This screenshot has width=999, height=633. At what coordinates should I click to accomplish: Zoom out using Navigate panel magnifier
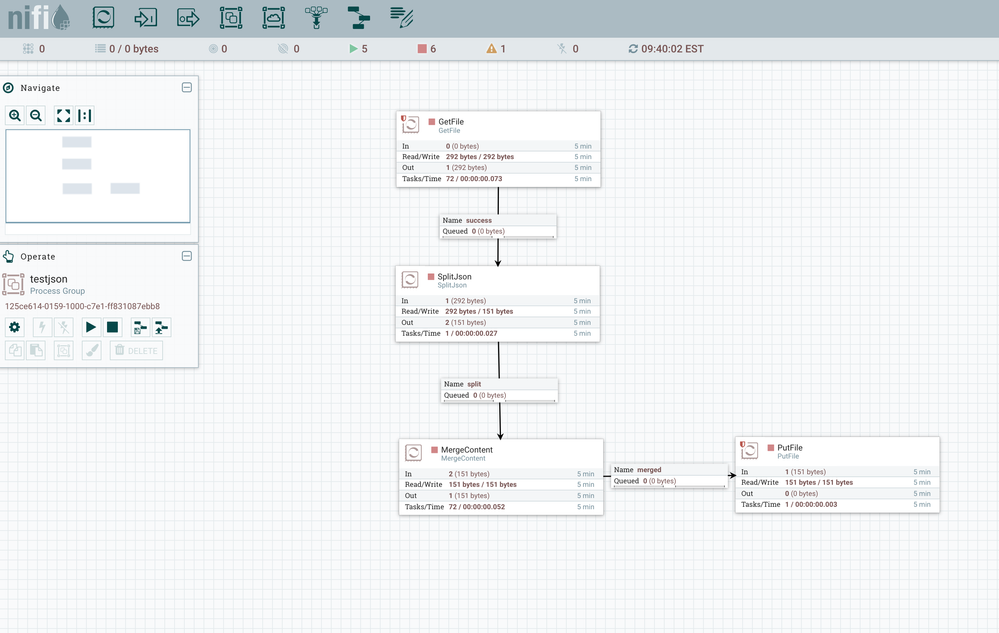(36, 116)
